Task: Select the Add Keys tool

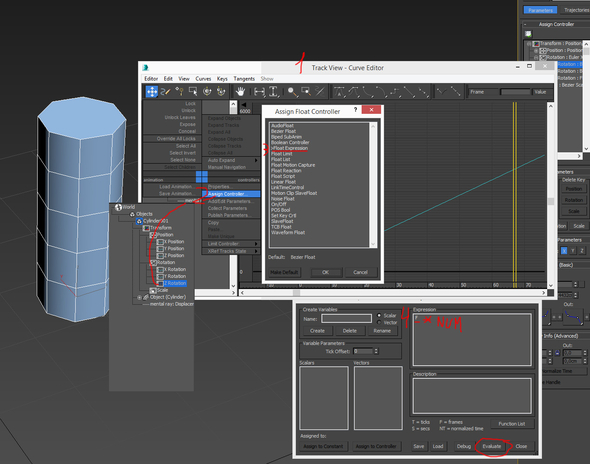Action: click(x=179, y=91)
